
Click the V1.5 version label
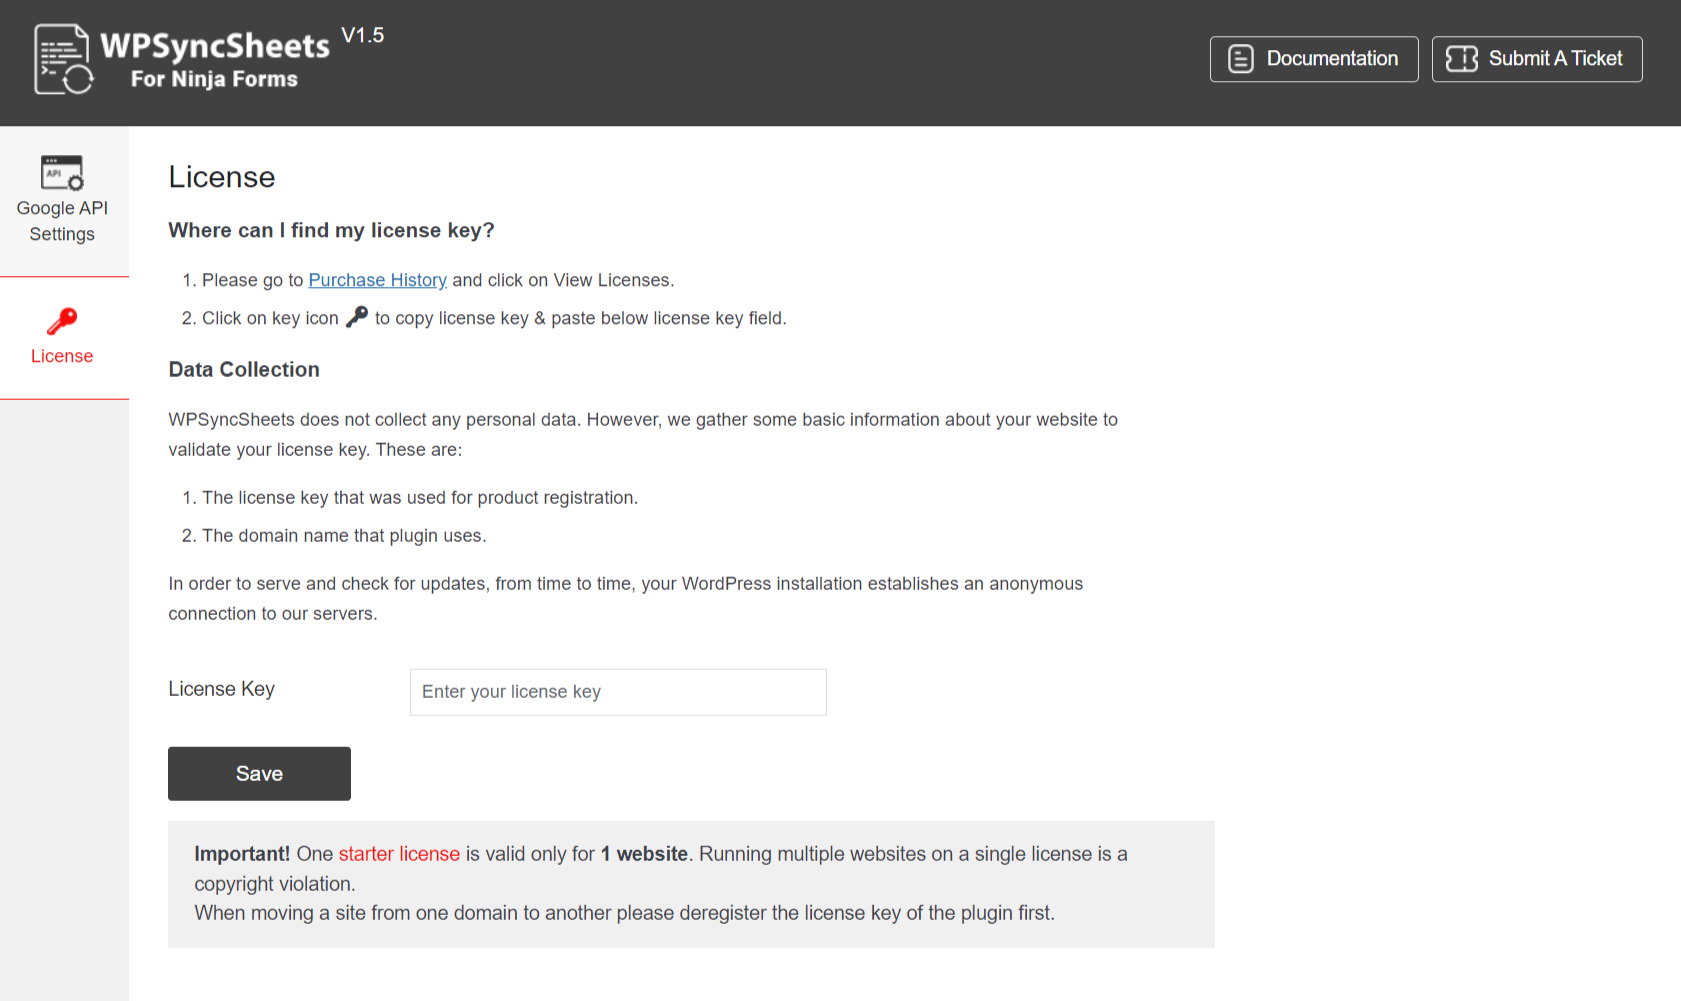coord(362,35)
